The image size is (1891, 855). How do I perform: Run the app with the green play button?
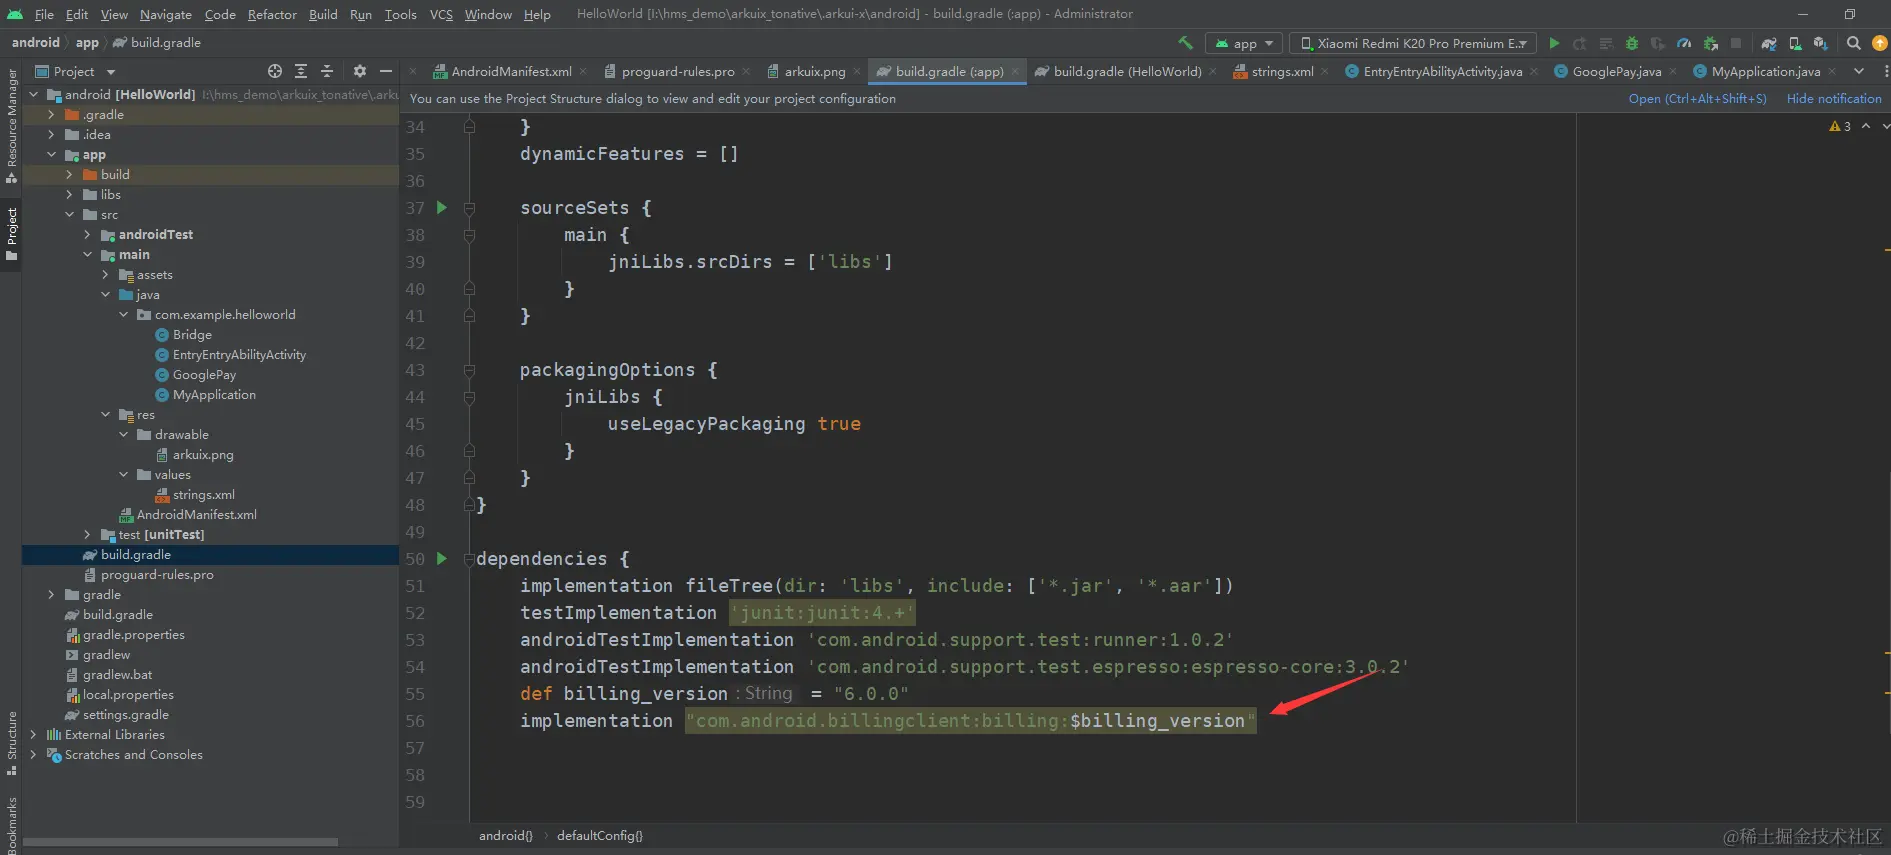(x=1554, y=43)
